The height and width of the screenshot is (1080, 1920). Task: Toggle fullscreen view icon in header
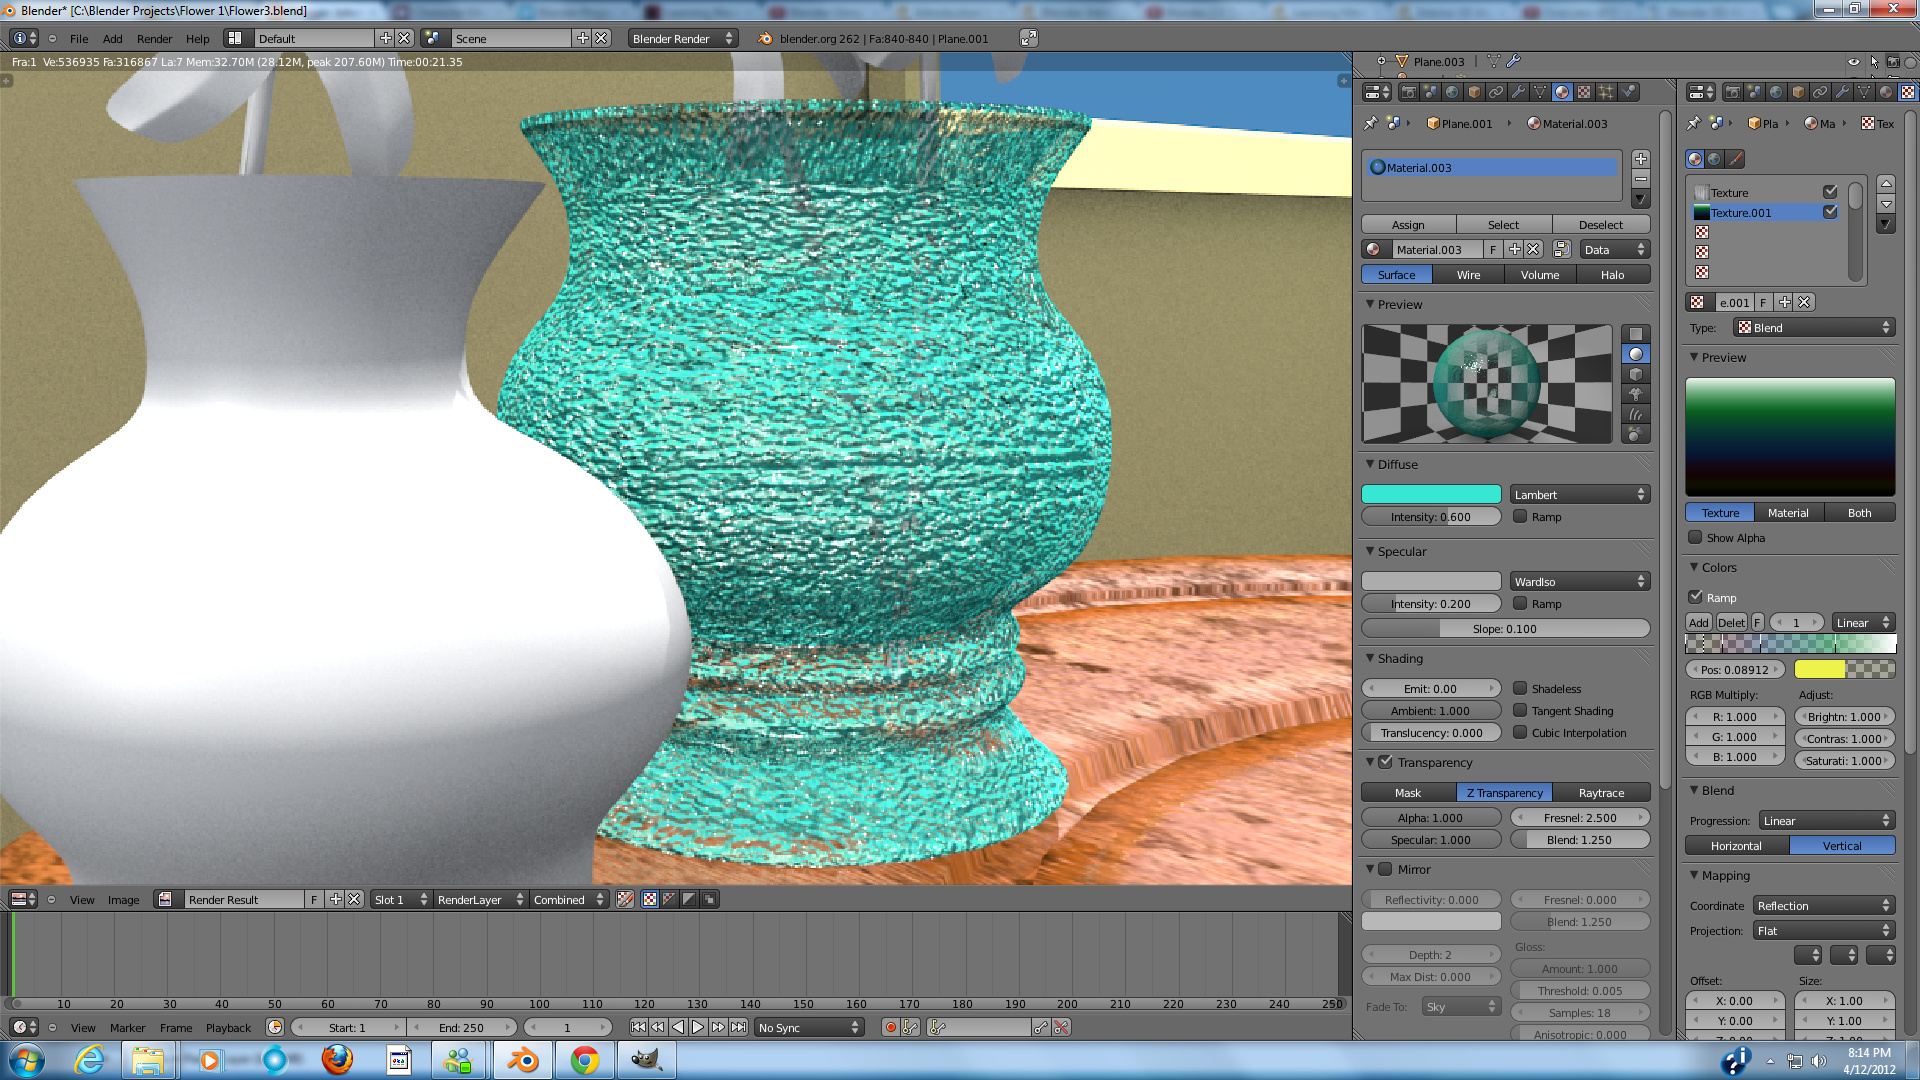[1028, 38]
